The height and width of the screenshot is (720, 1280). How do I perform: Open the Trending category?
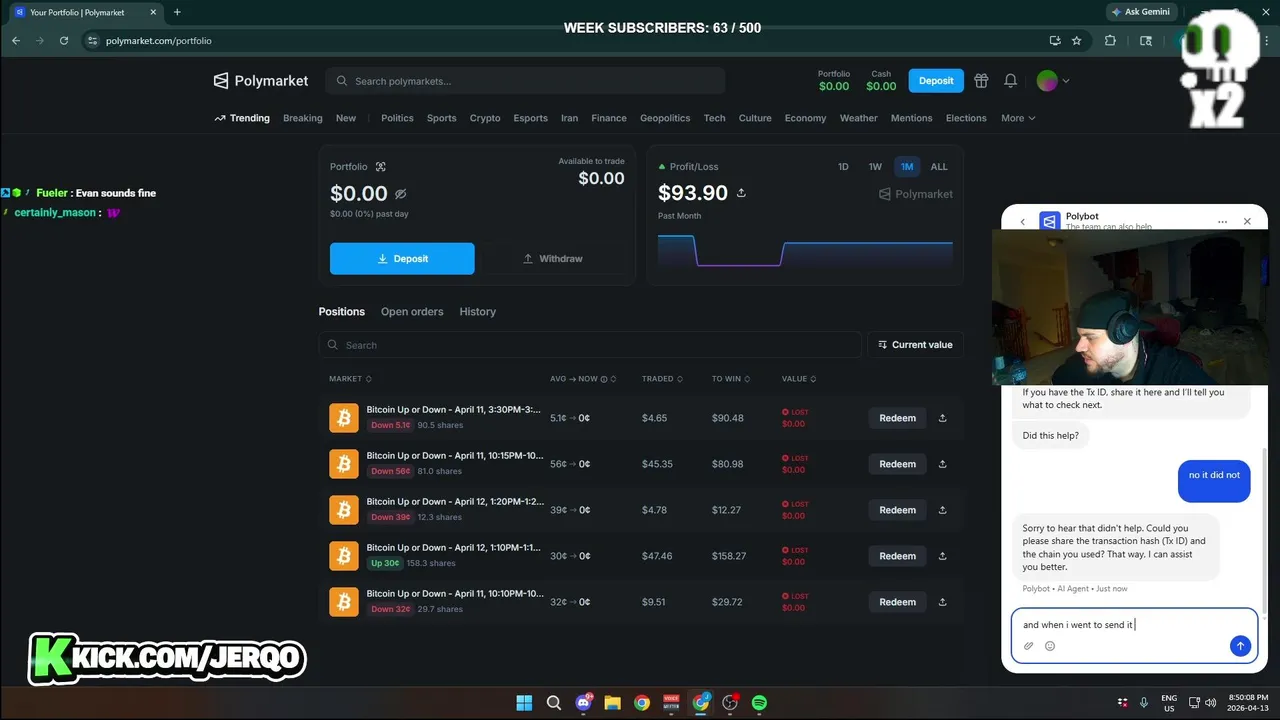coord(242,118)
